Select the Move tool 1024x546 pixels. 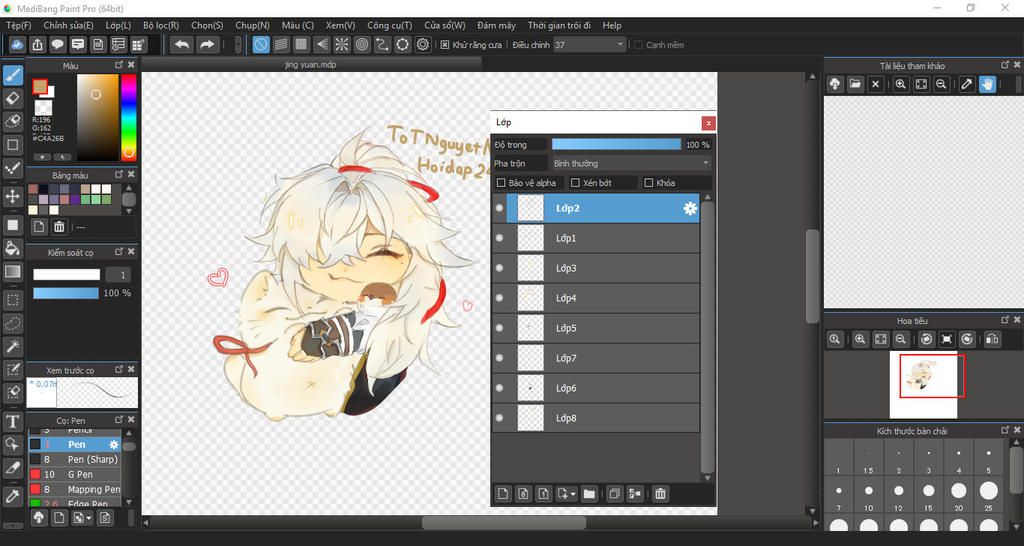pyautogui.click(x=12, y=196)
